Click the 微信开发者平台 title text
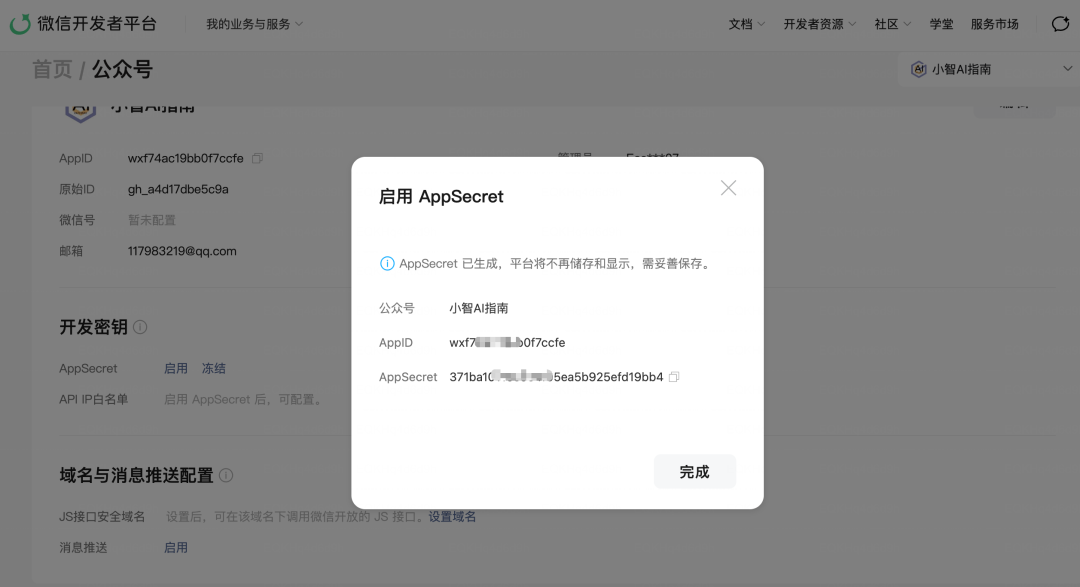Image resolution: width=1080 pixels, height=587 pixels. (x=97, y=23)
